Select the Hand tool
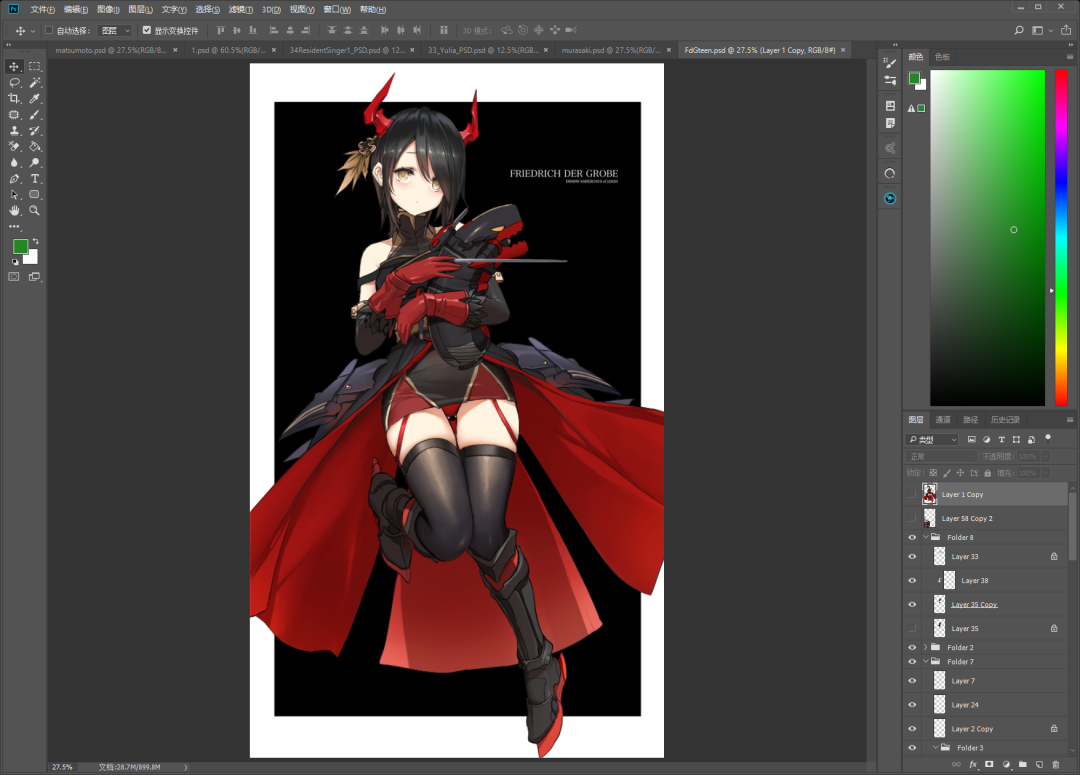The height and width of the screenshot is (775, 1080). tap(14, 211)
